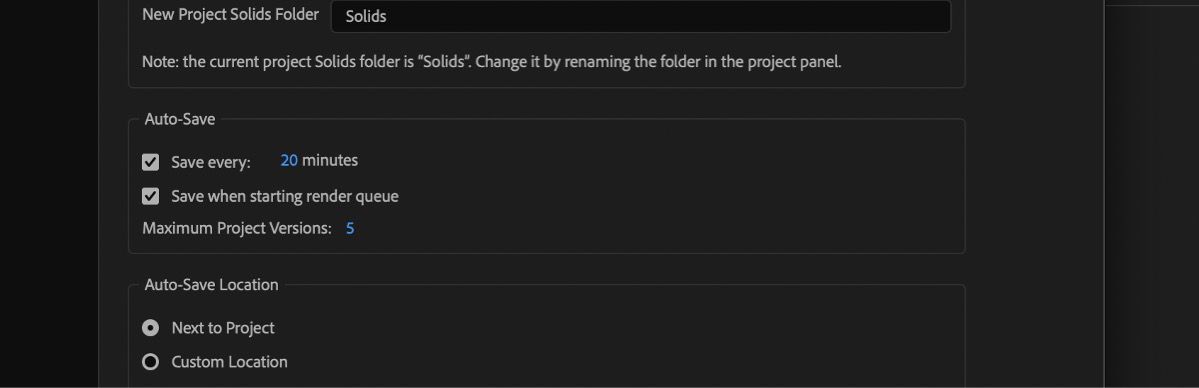
Task: Click the 20 minutes auto-save interval value
Action: tap(289, 161)
